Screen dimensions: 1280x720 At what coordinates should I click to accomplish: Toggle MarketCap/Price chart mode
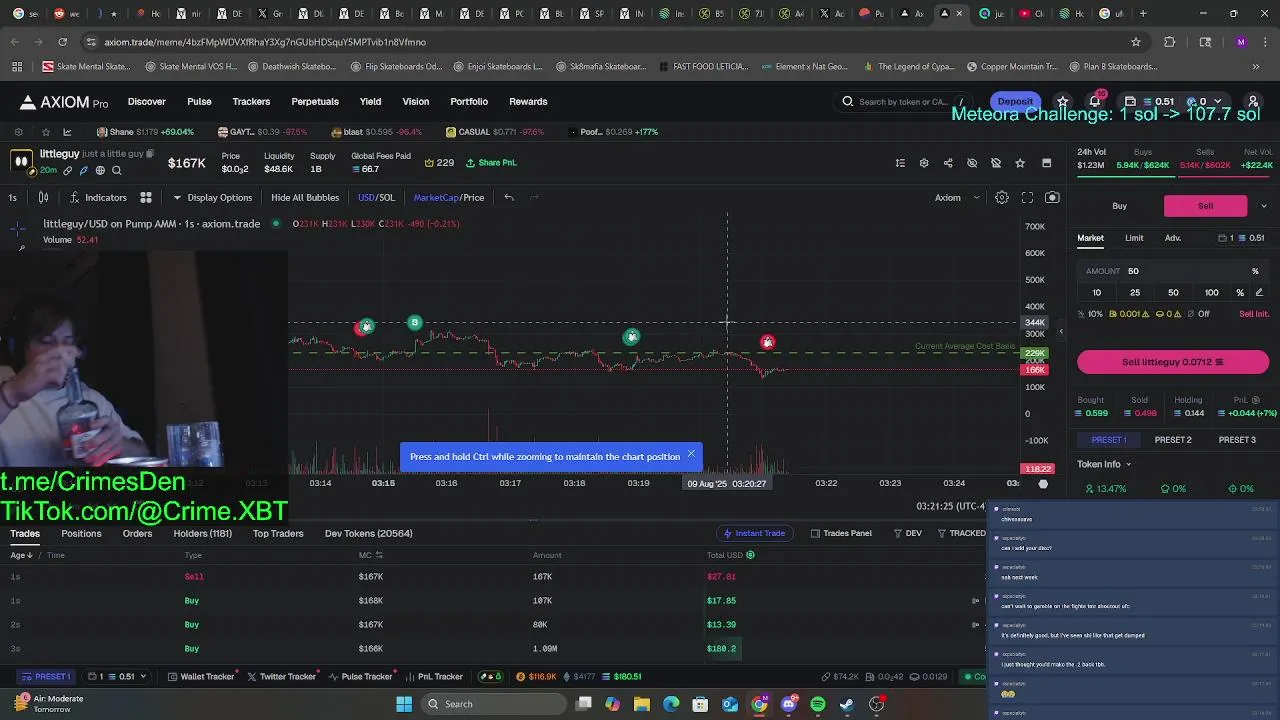coord(449,198)
